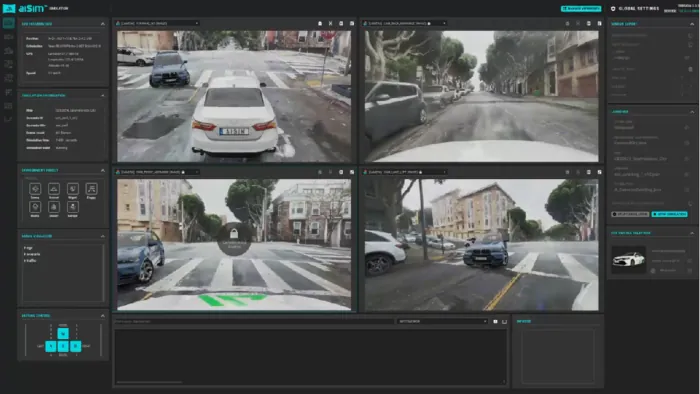
Task: Collapse the Launcher panel chevron
Action: point(692,112)
